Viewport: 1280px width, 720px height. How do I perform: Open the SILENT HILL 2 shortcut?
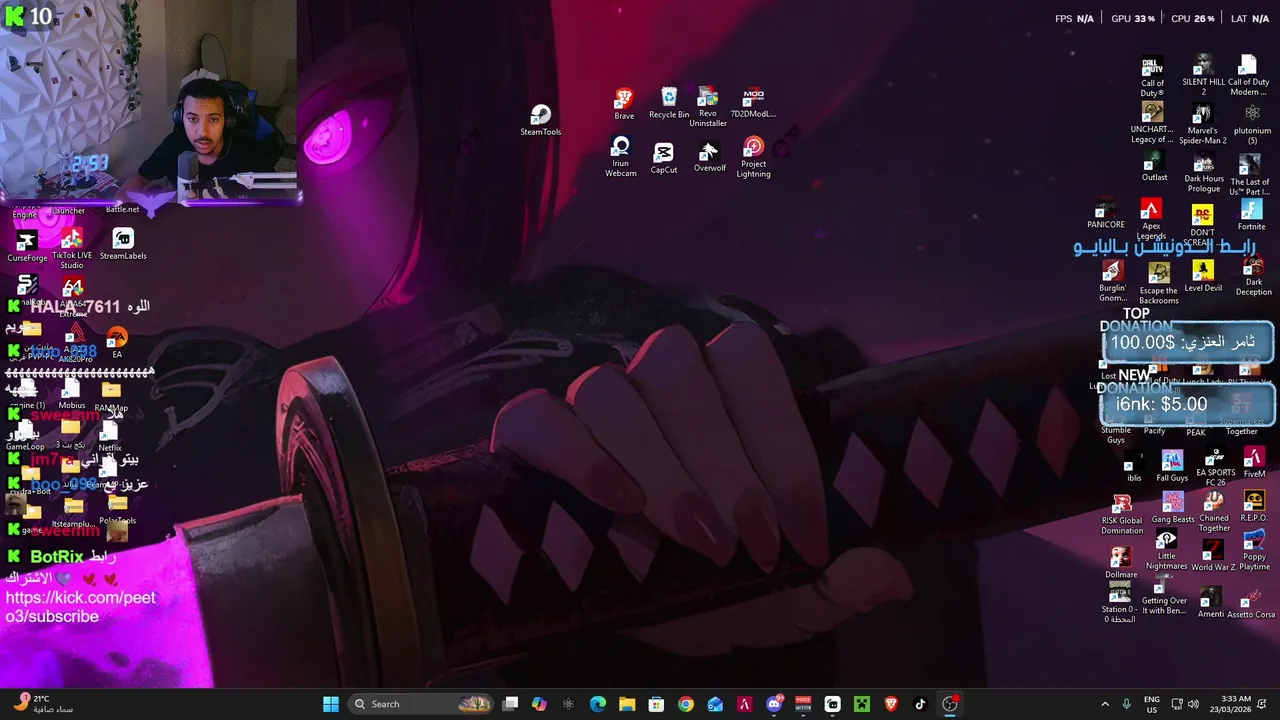click(x=1203, y=76)
